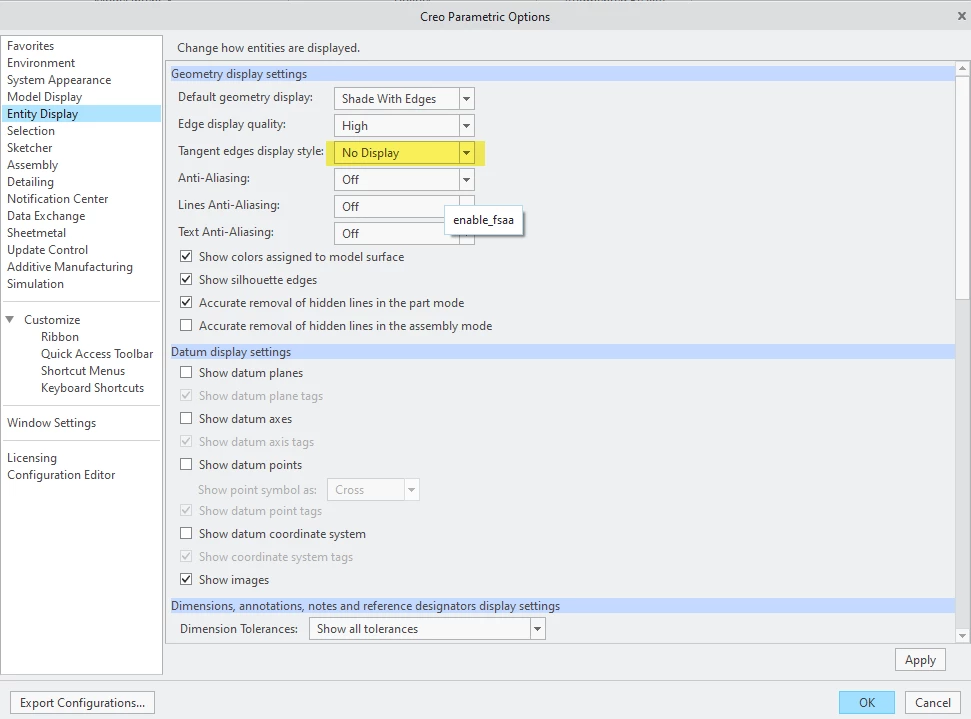Toggle Show coordinate system tags checkbox

pyautogui.click(x=186, y=556)
